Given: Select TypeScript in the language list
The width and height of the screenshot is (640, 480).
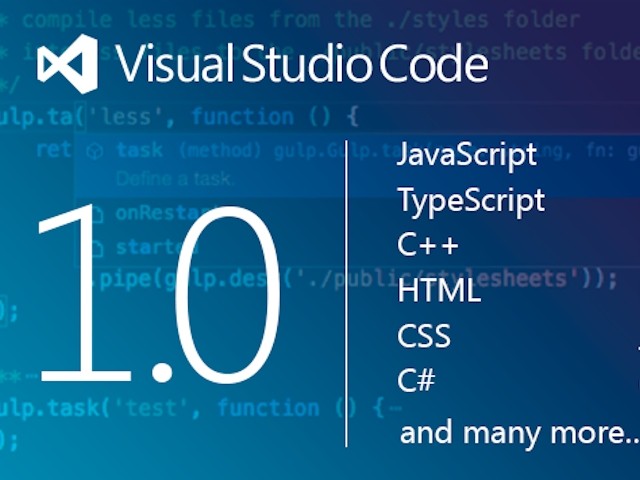Looking at the screenshot, I should coord(471,200).
